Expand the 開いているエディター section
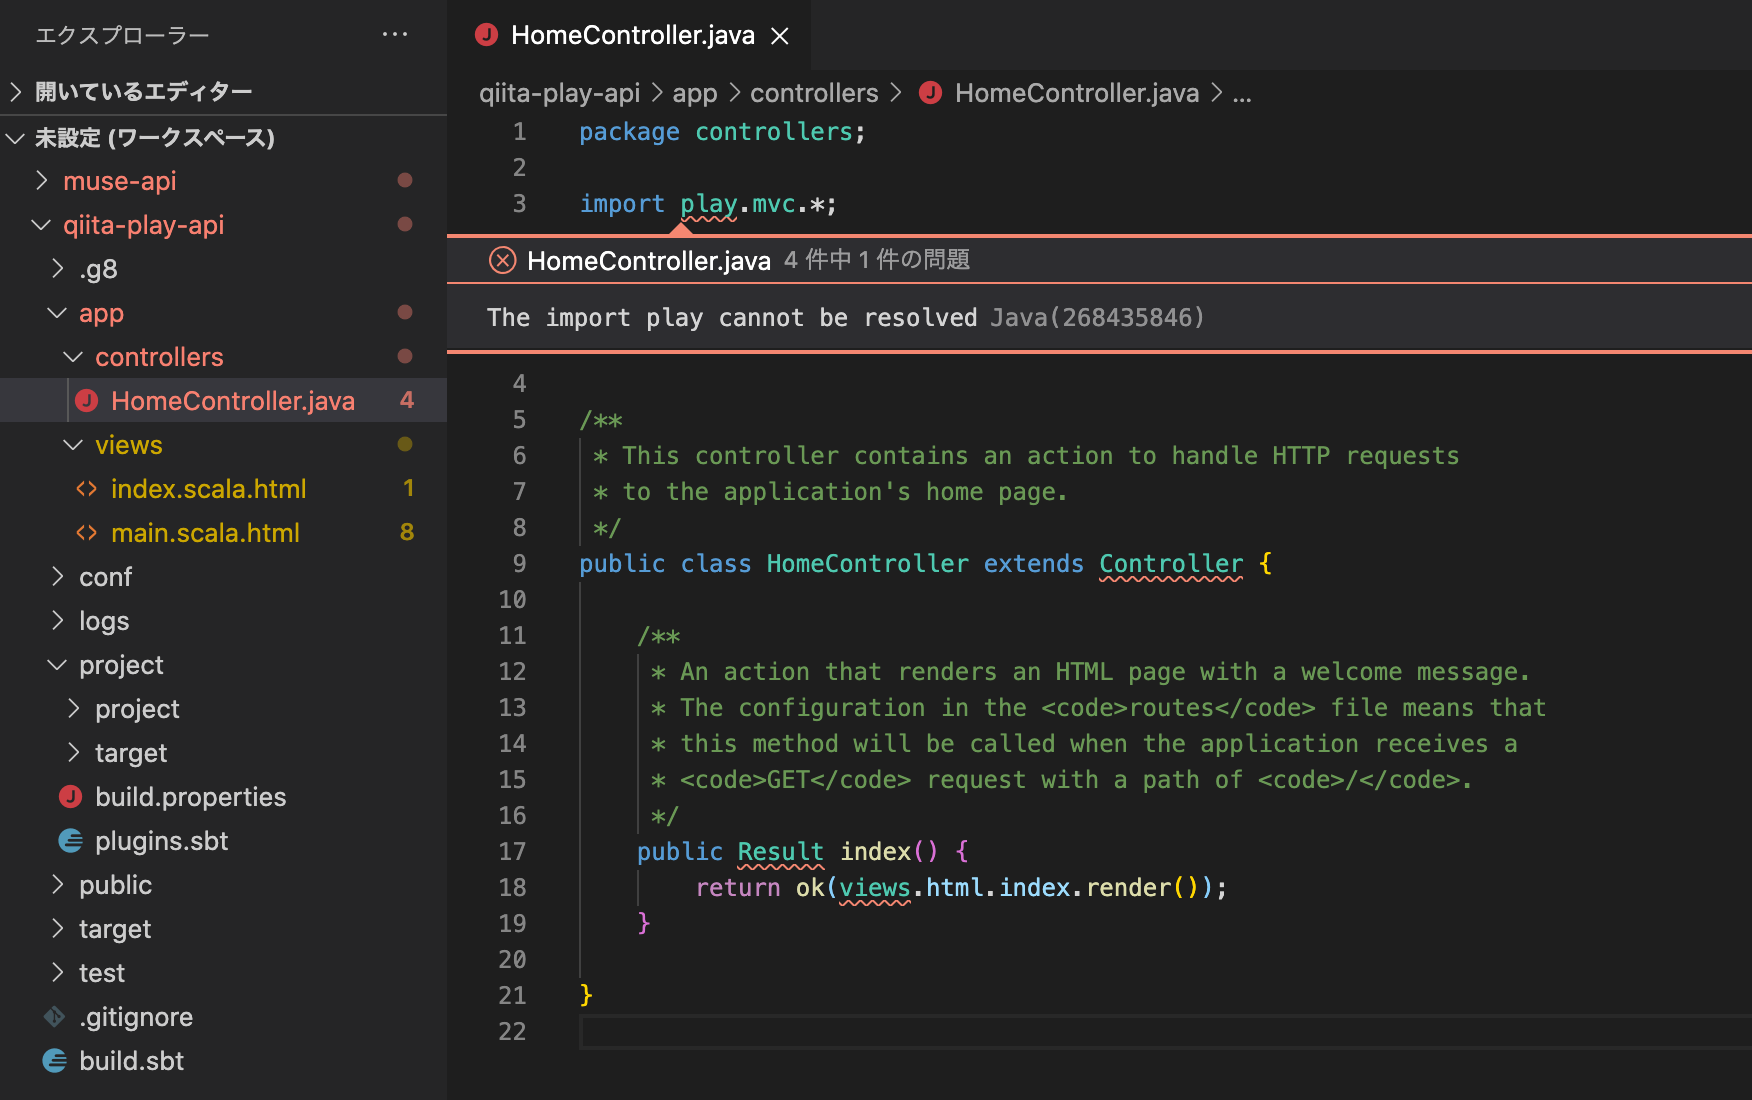This screenshot has height=1100, width=1752. pos(16,92)
